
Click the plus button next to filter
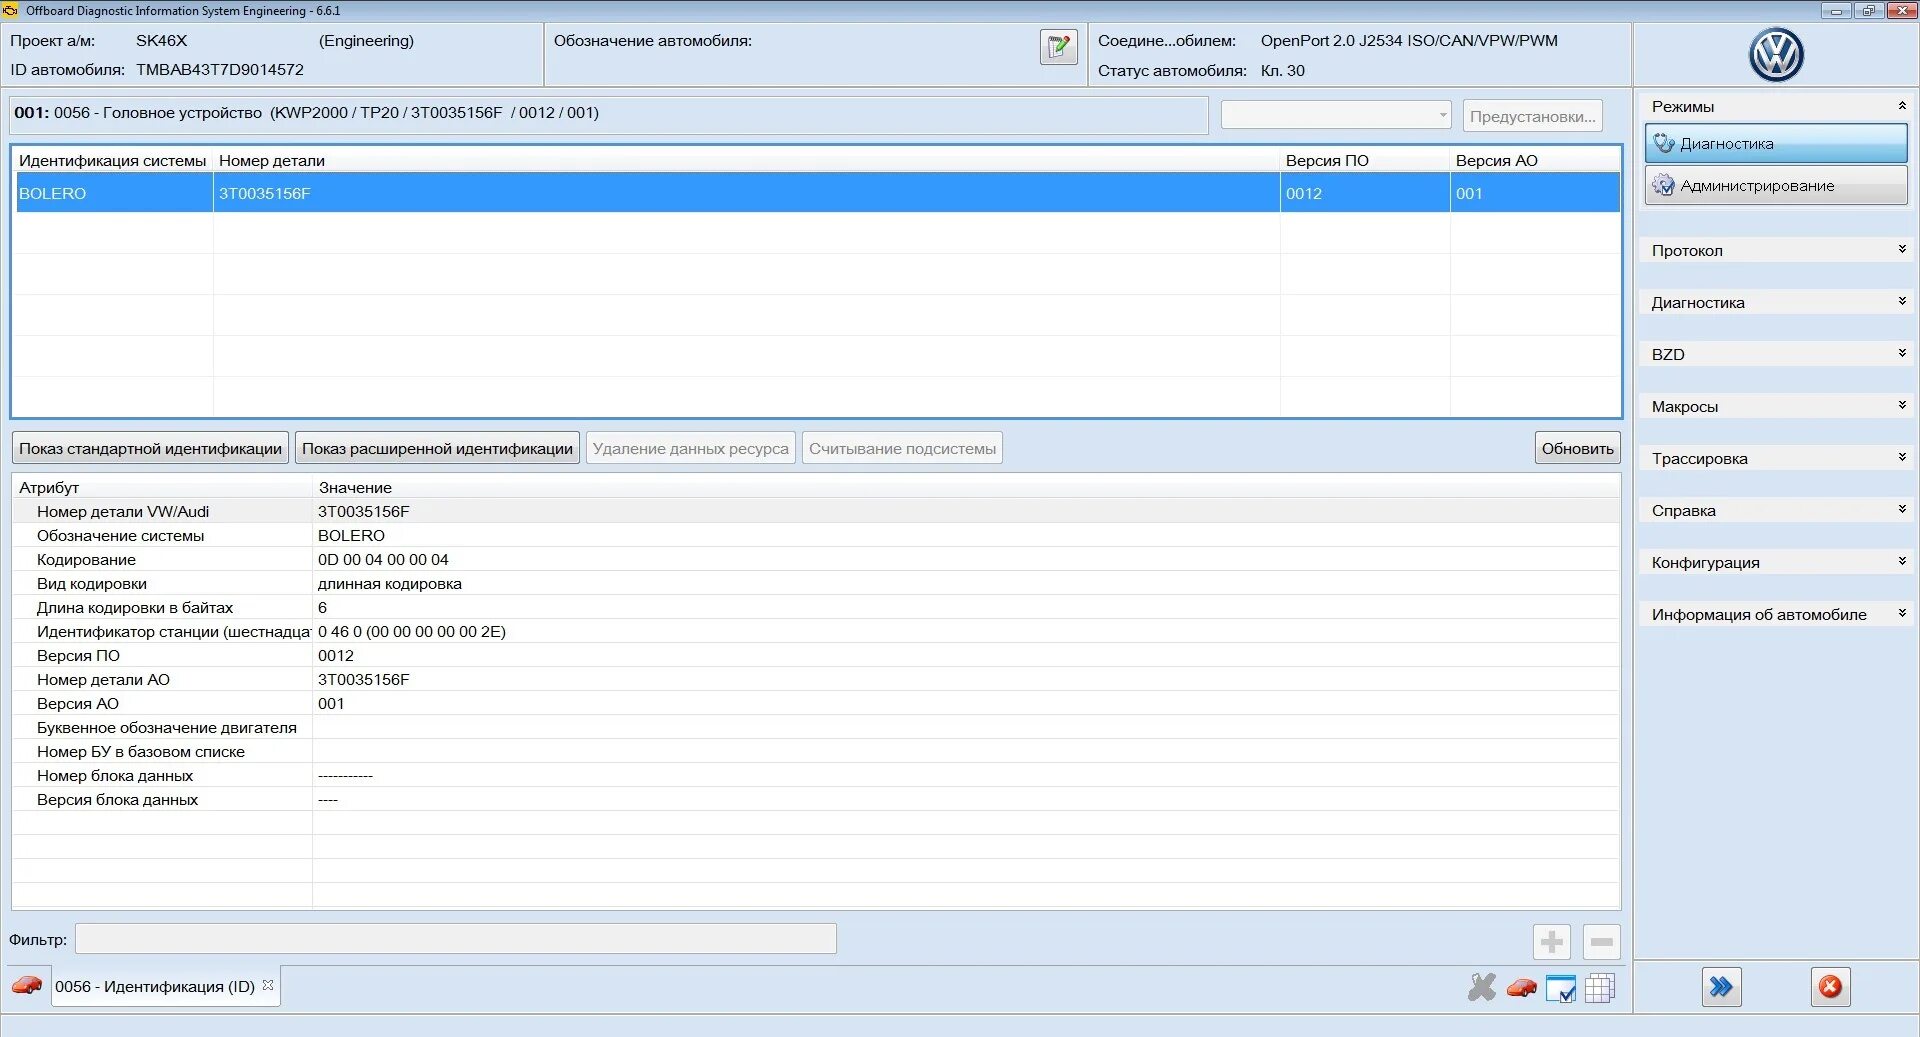[x=1552, y=941]
